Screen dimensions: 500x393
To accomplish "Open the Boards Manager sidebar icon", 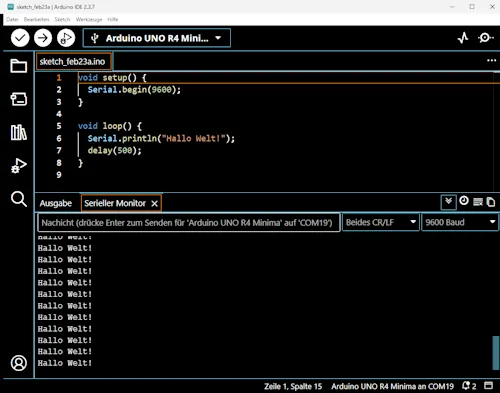I will pyautogui.click(x=19, y=99).
